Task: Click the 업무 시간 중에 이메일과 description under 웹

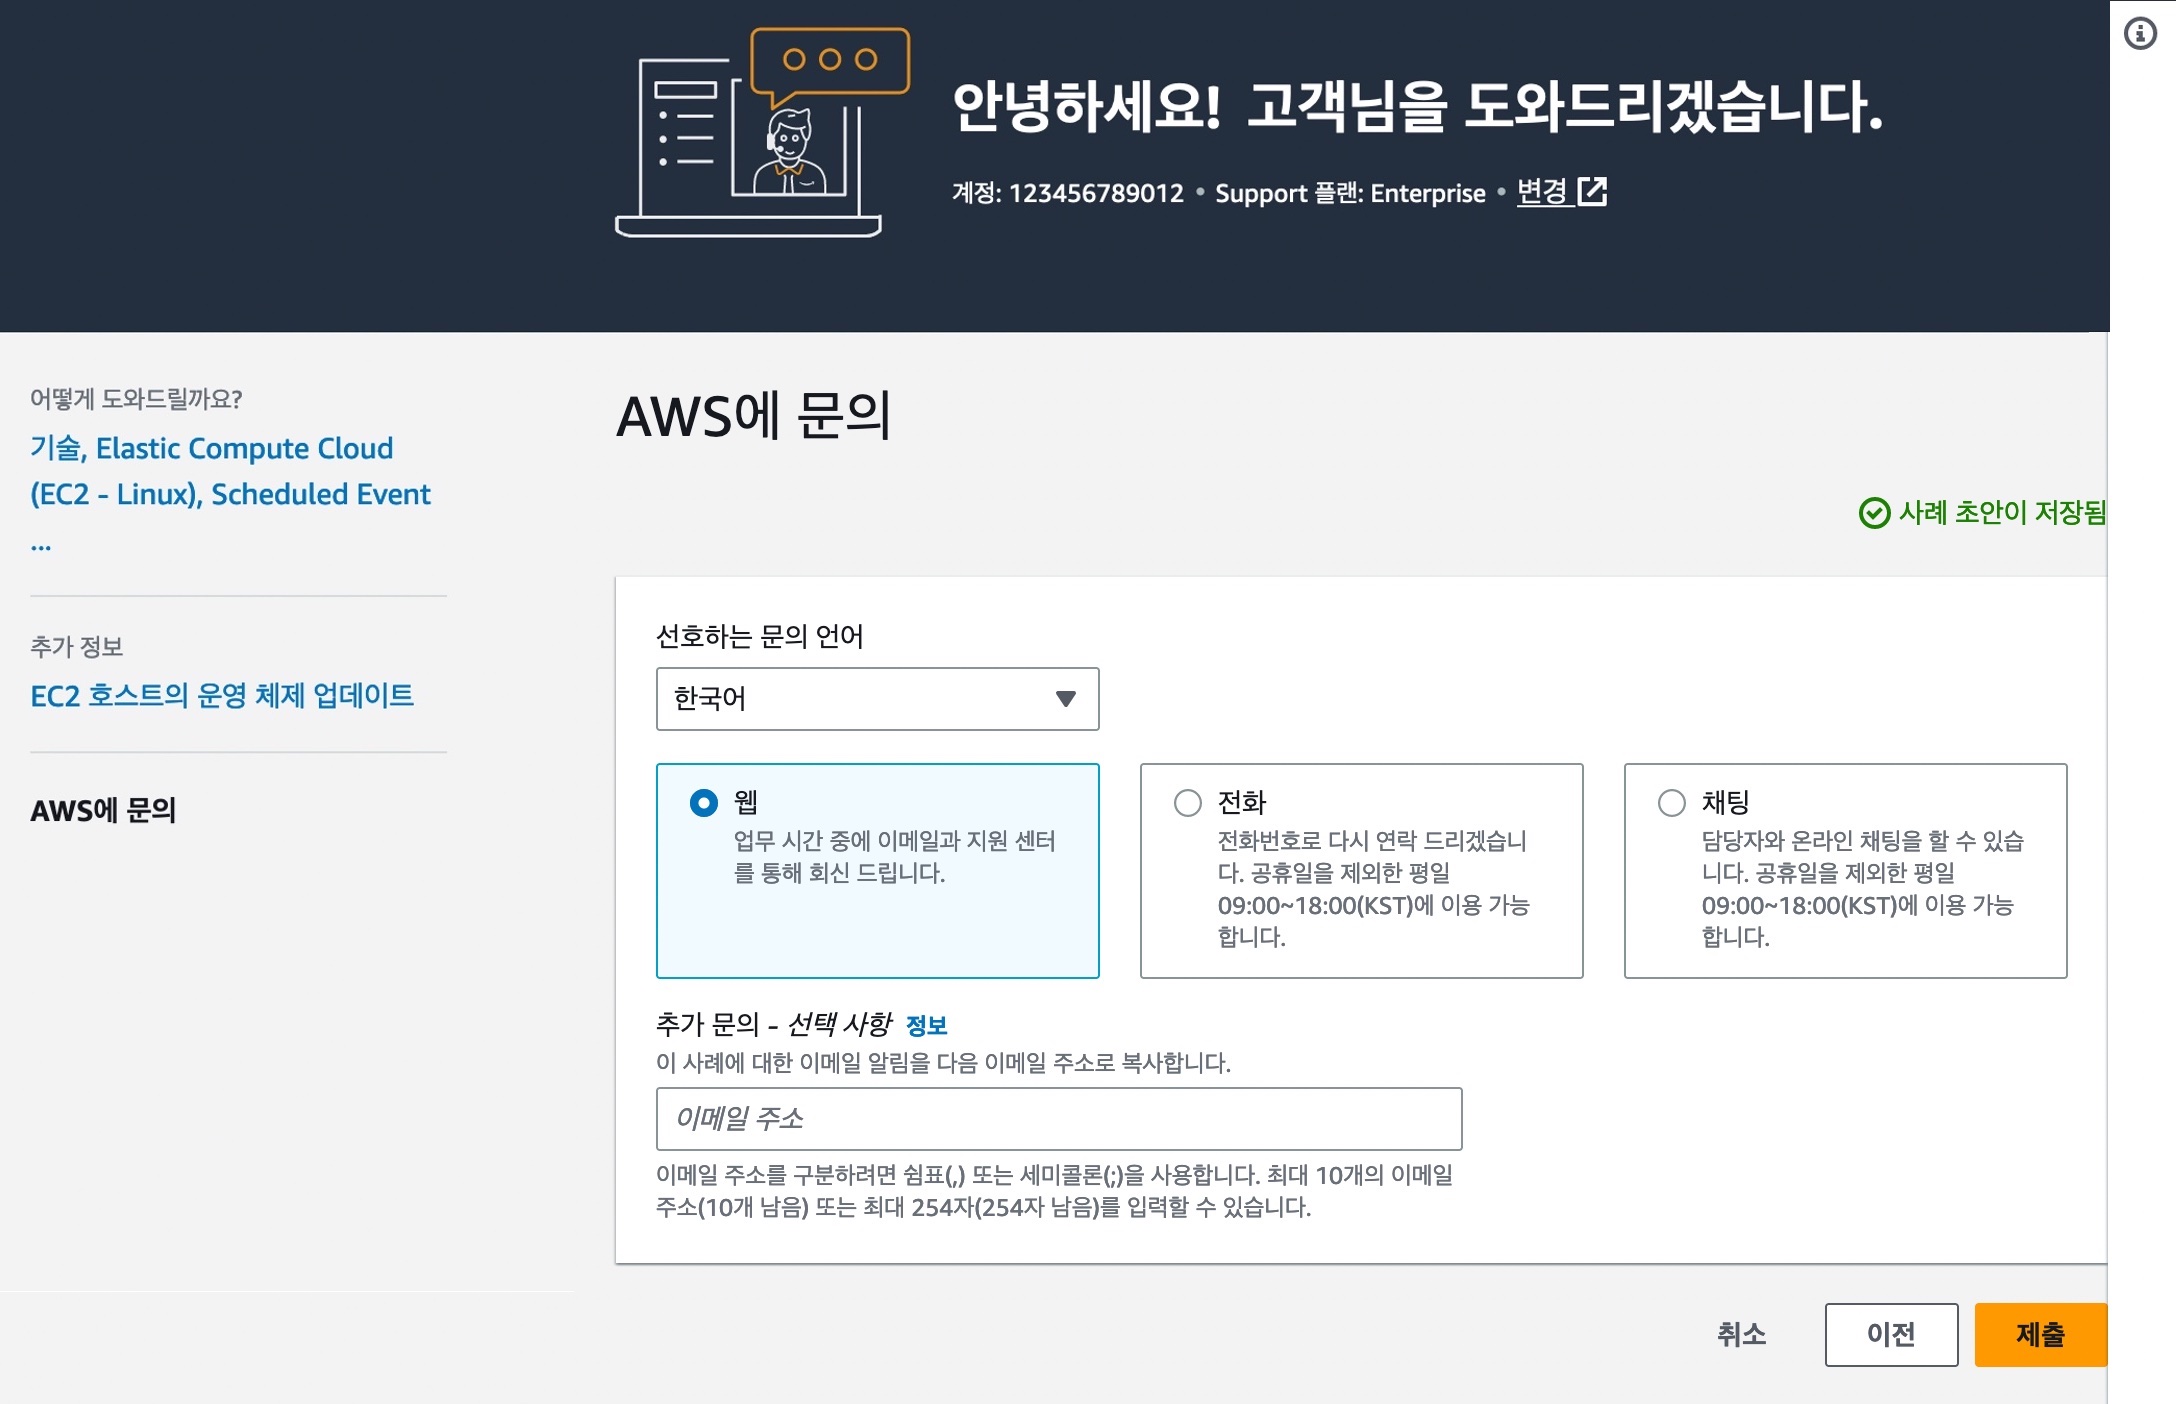Action: pyautogui.click(x=894, y=857)
